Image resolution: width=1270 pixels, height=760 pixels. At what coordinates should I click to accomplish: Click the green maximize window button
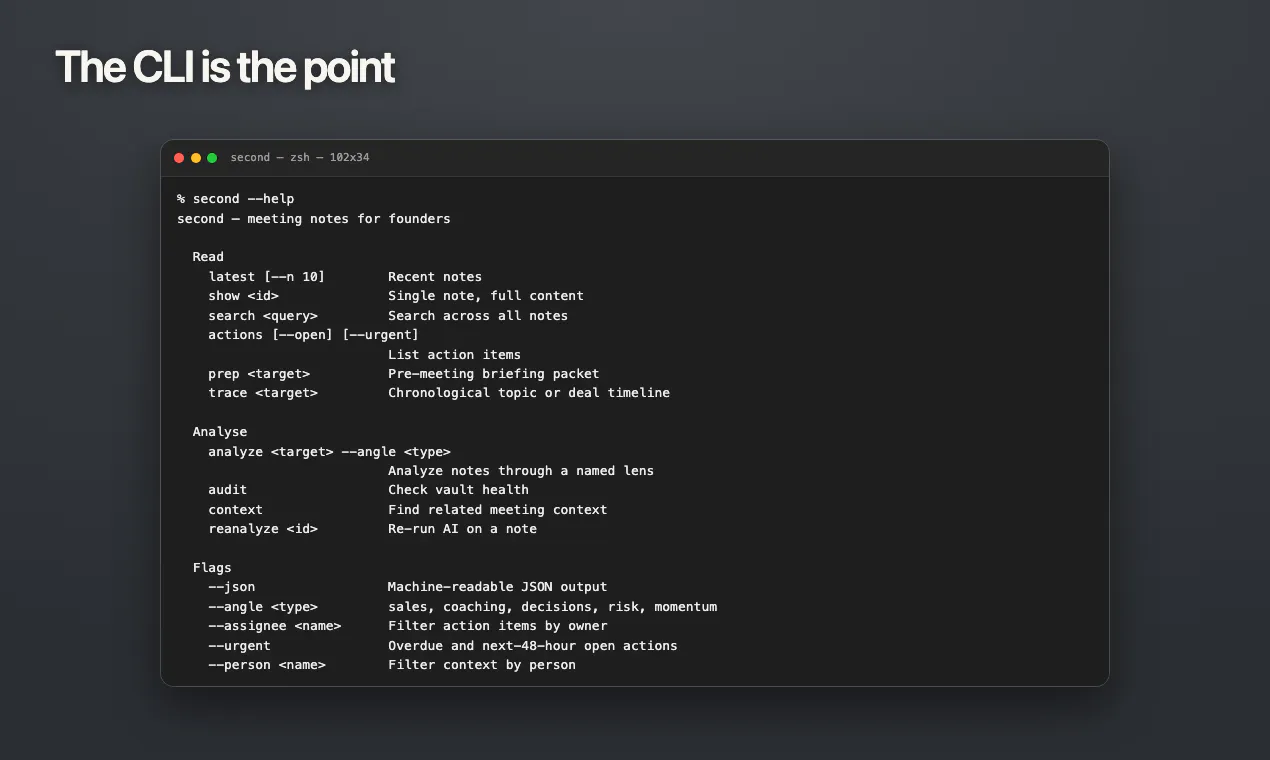212,158
